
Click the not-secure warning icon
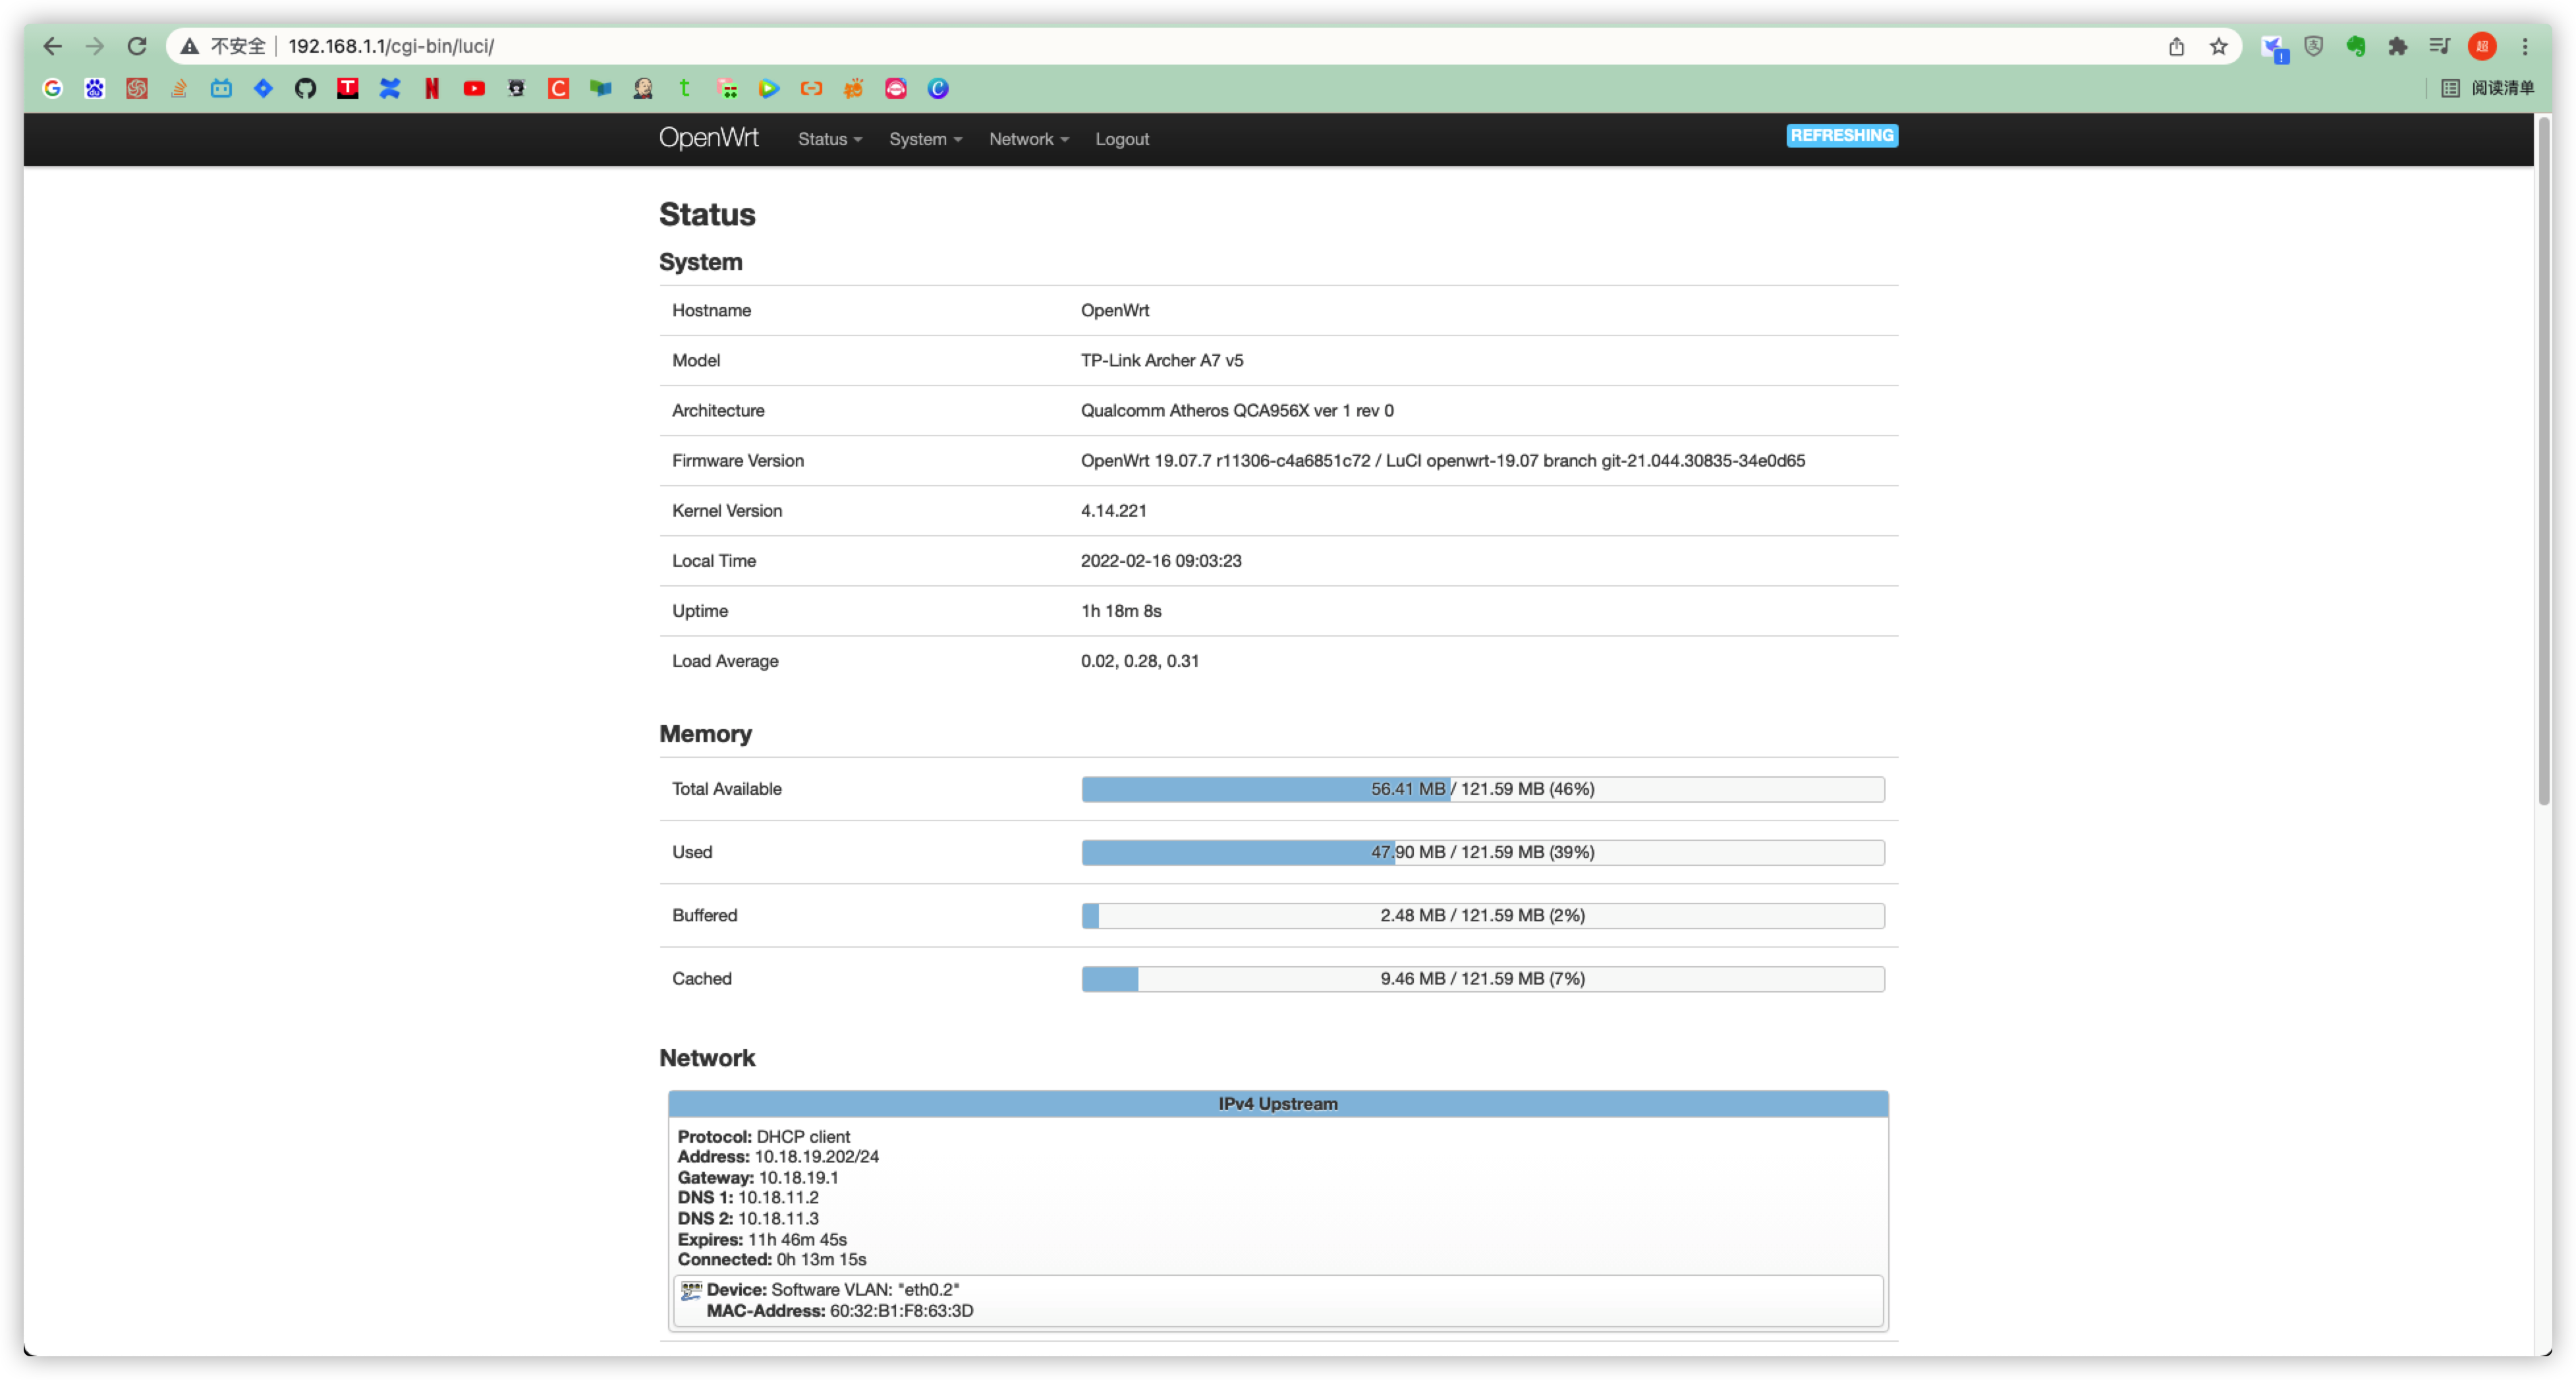tap(189, 46)
